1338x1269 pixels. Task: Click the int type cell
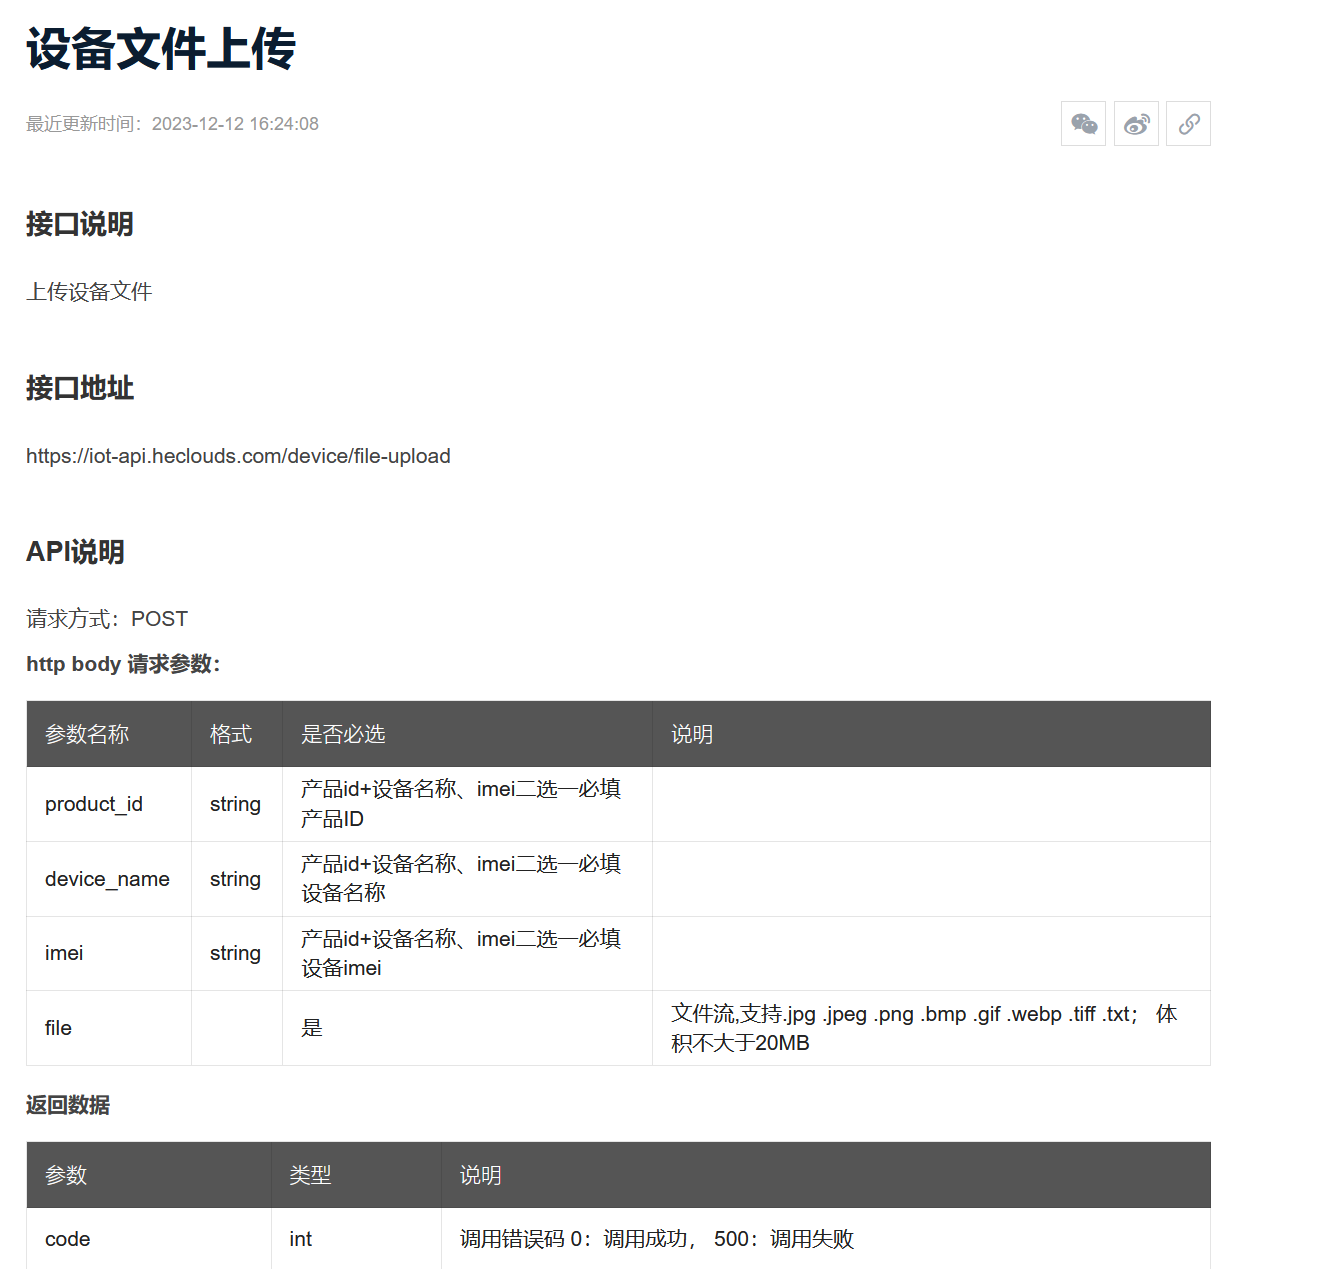357,1239
